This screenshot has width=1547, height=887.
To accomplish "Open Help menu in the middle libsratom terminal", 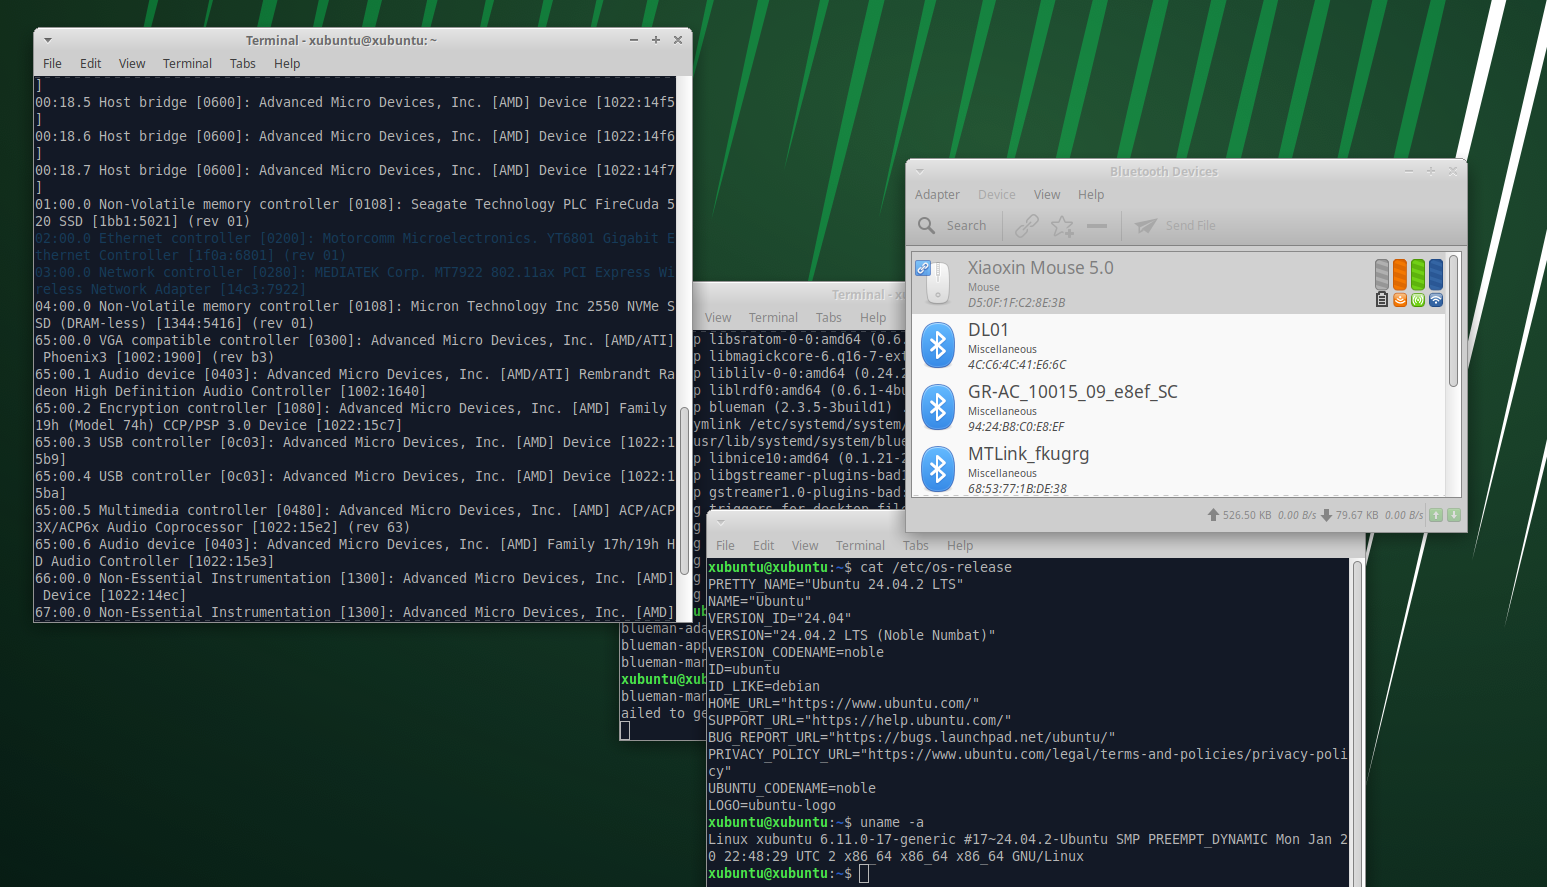I will coord(873,318).
